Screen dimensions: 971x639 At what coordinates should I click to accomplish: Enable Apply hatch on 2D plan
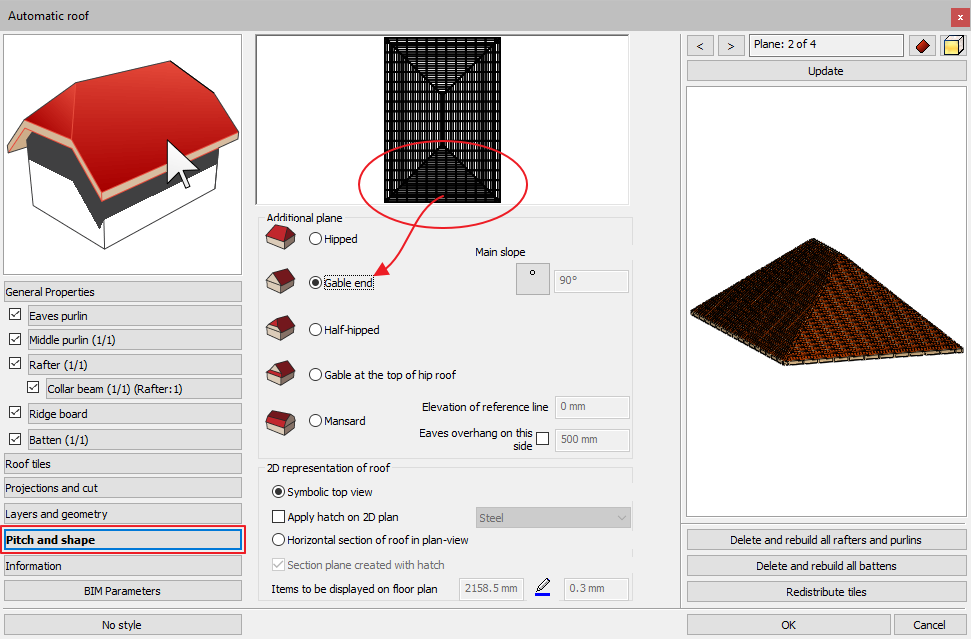coord(279,517)
